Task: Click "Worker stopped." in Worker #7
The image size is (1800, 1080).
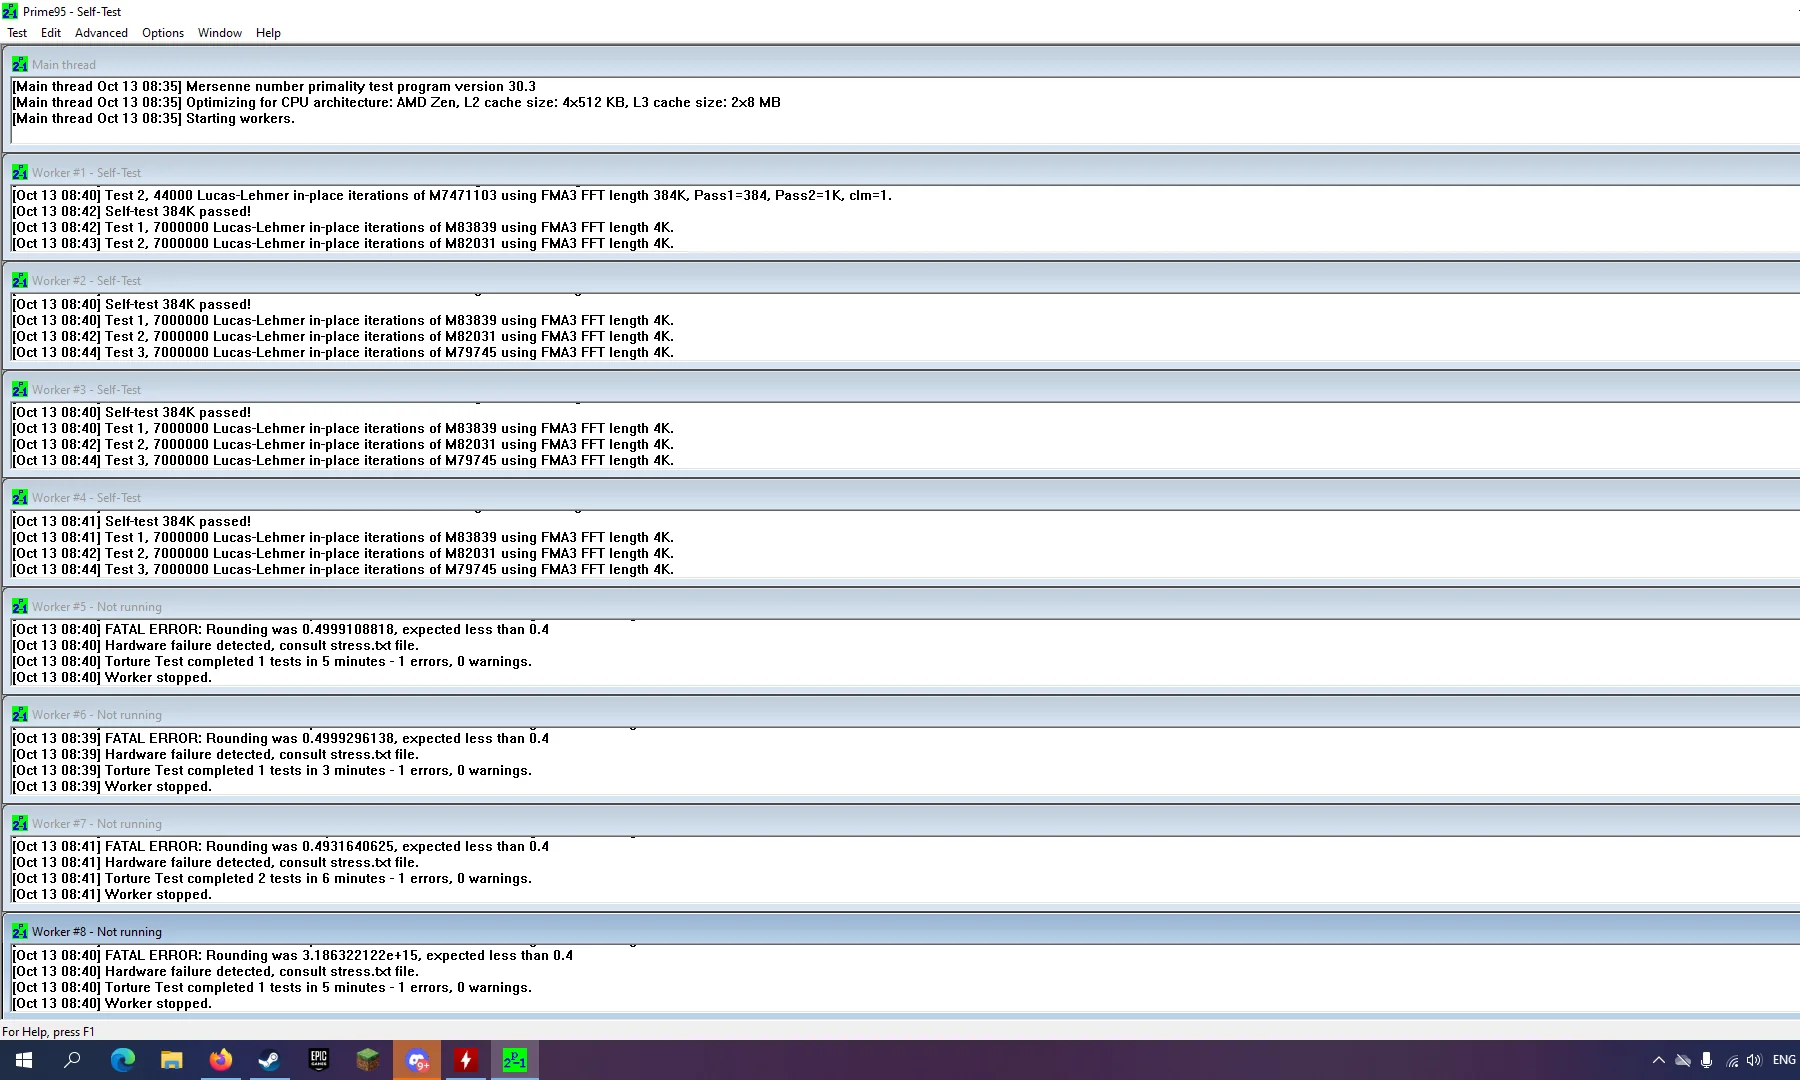Action: [112, 894]
